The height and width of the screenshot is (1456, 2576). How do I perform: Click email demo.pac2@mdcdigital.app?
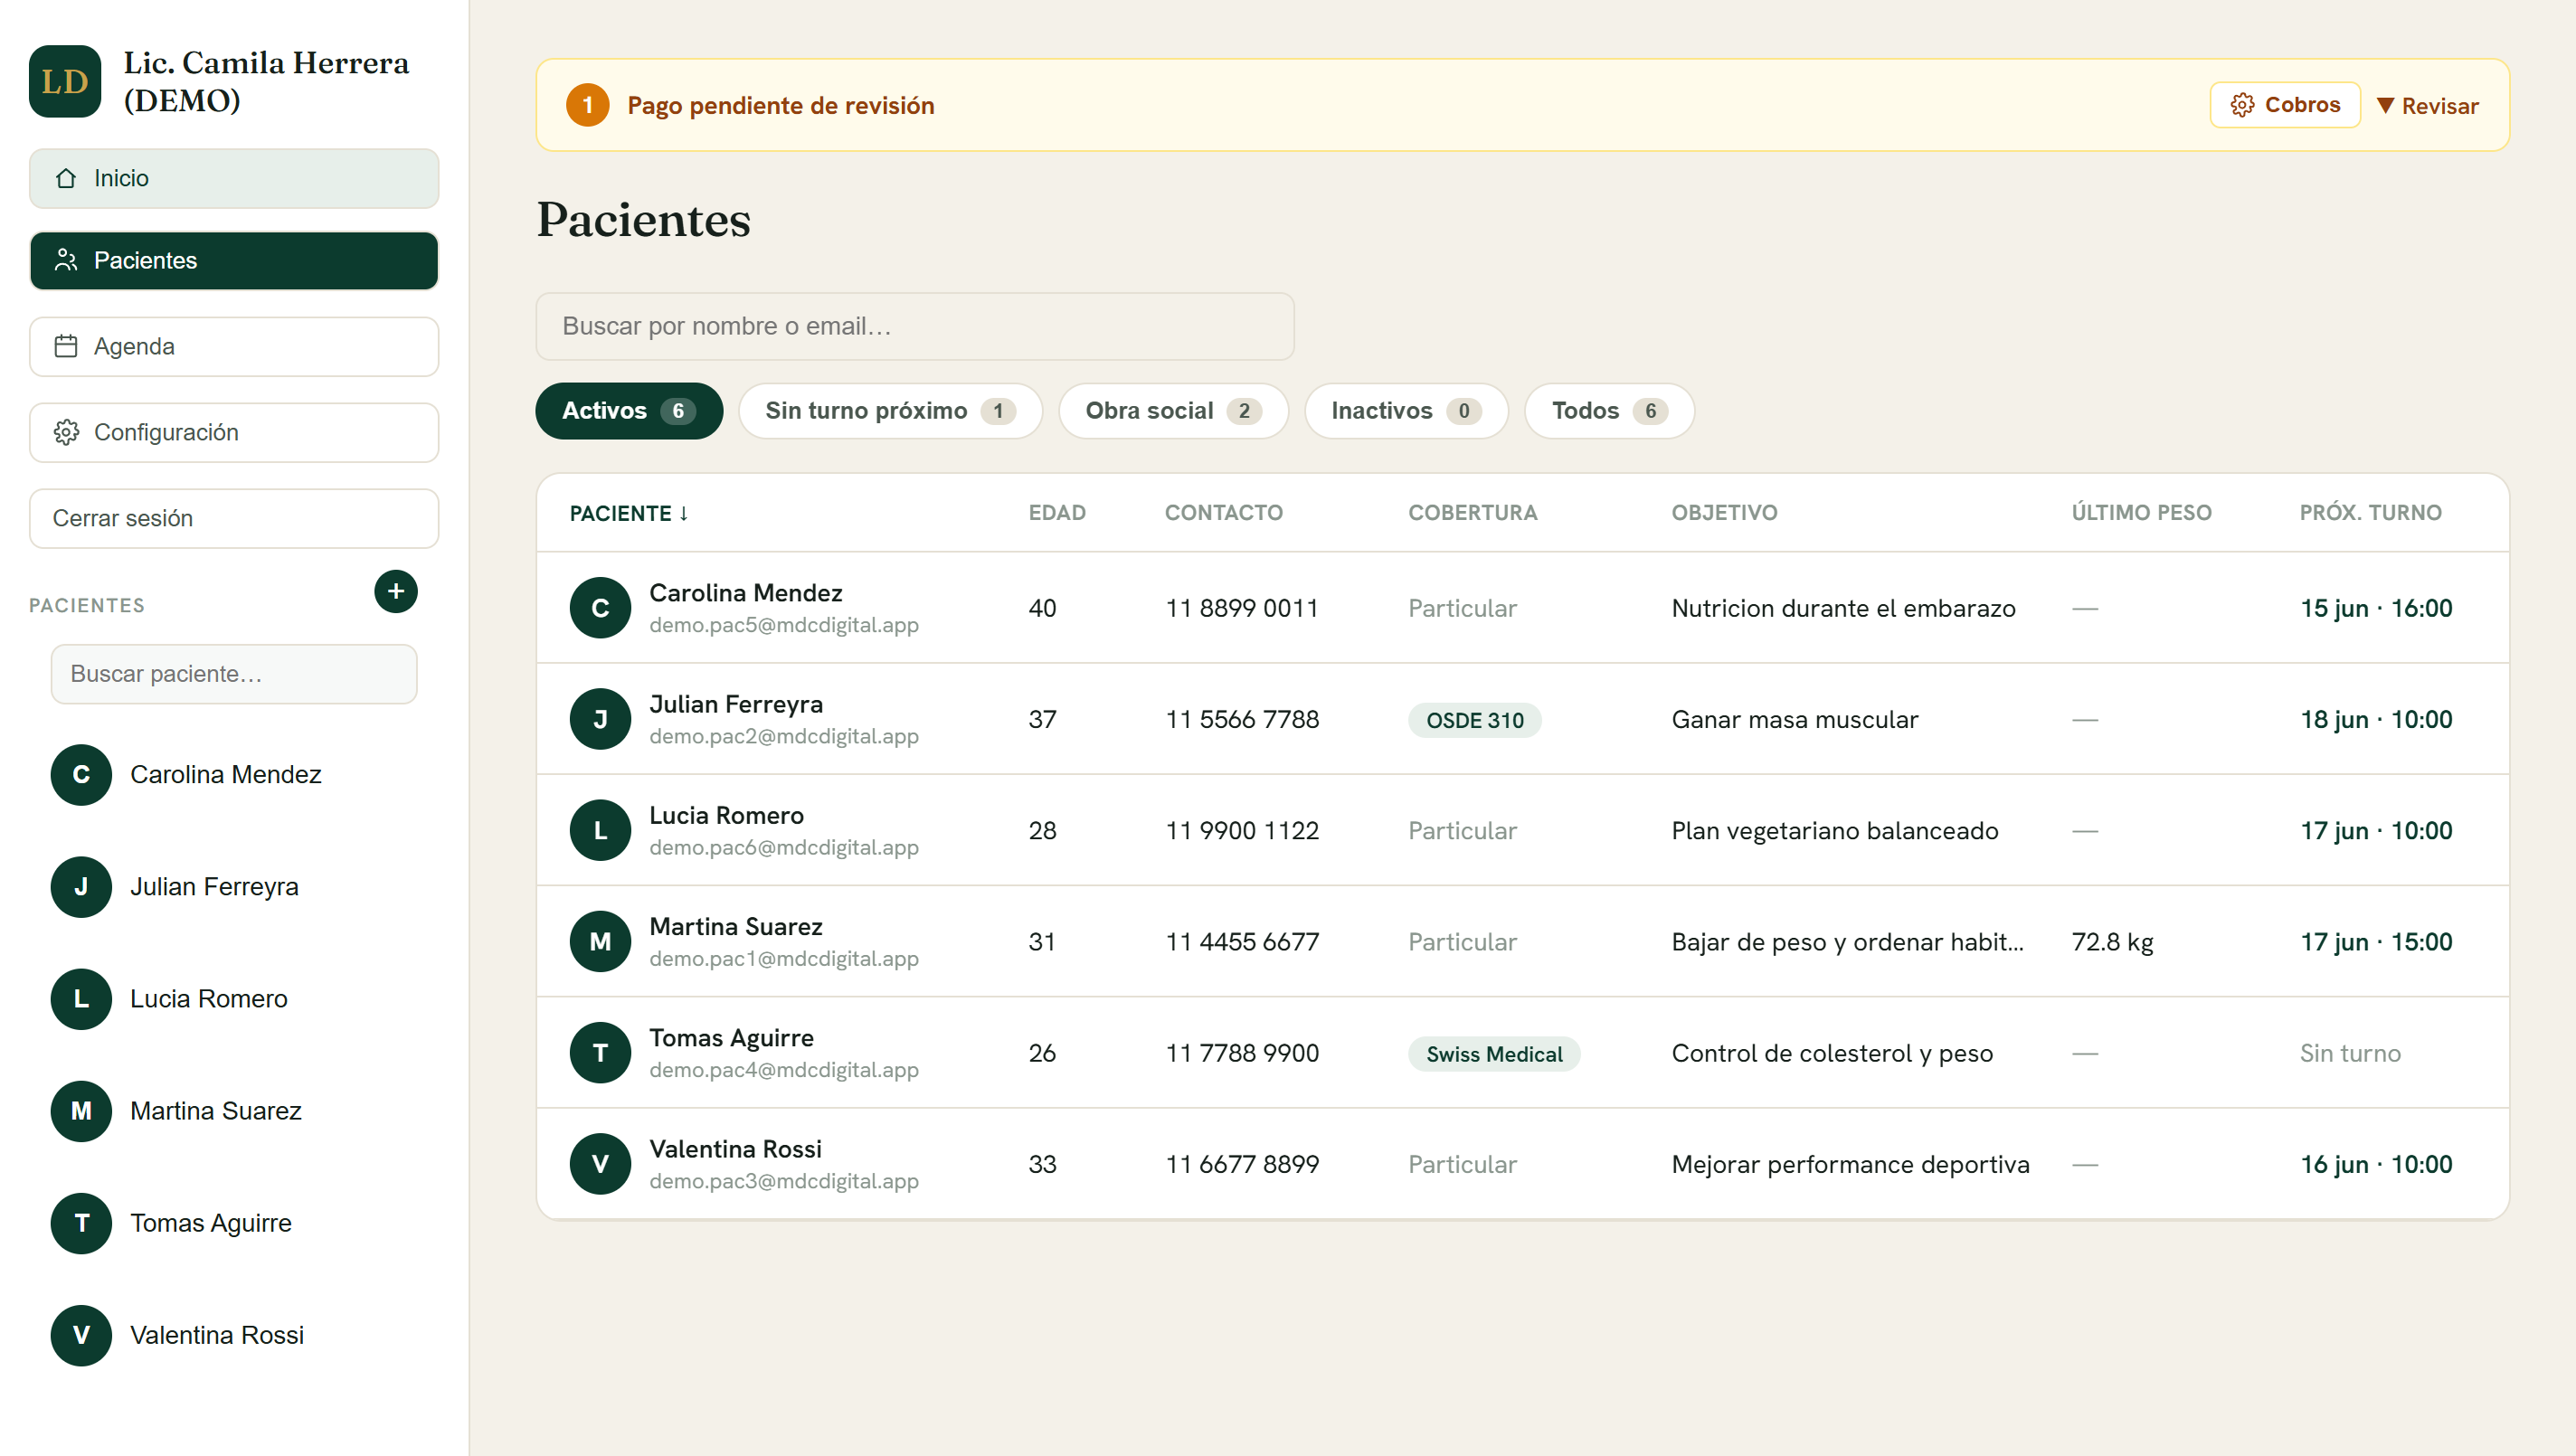pyautogui.click(x=784, y=736)
